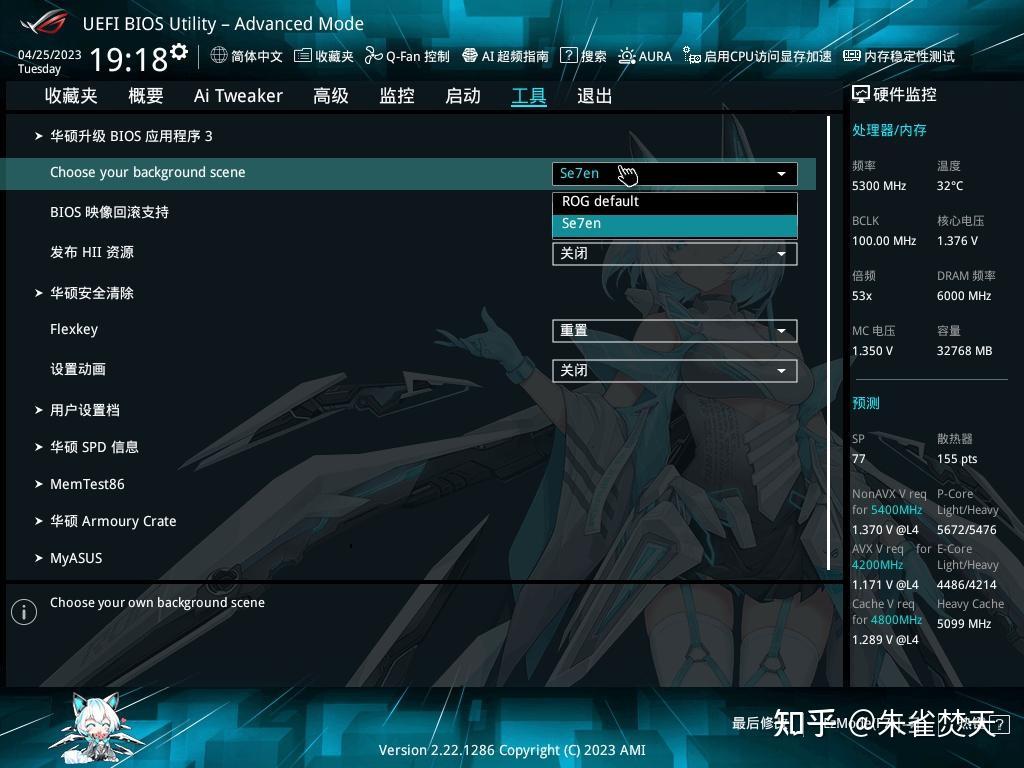Click the 1.350 V MC voltage
Viewport: 1024px width, 768px height.
[x=872, y=351]
